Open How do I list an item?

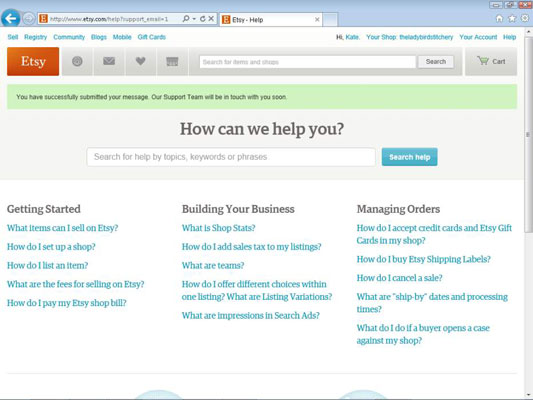[x=47, y=265]
